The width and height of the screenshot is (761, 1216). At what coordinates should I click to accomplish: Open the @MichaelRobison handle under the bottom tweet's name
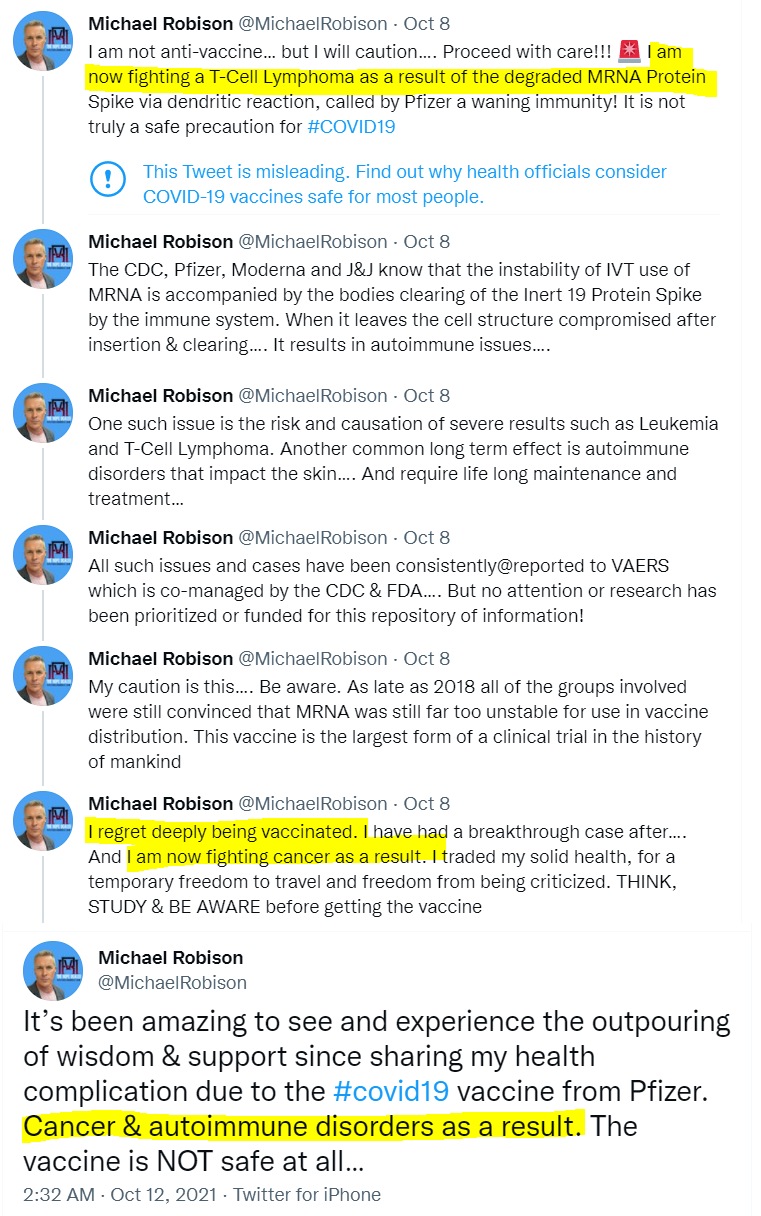tap(172, 982)
